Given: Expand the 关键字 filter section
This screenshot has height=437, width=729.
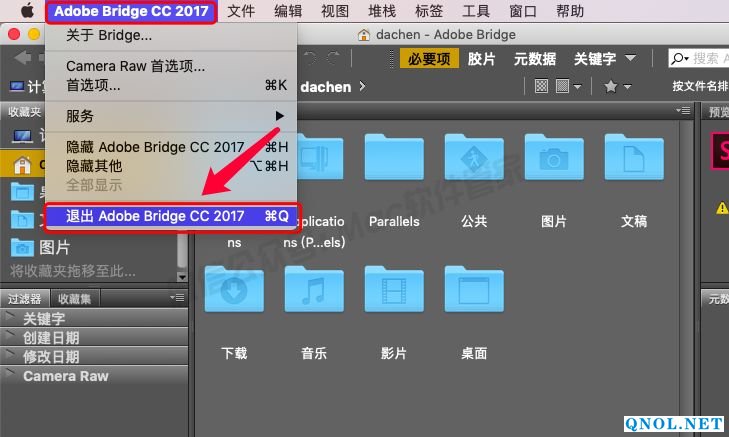Looking at the screenshot, I should [10, 318].
